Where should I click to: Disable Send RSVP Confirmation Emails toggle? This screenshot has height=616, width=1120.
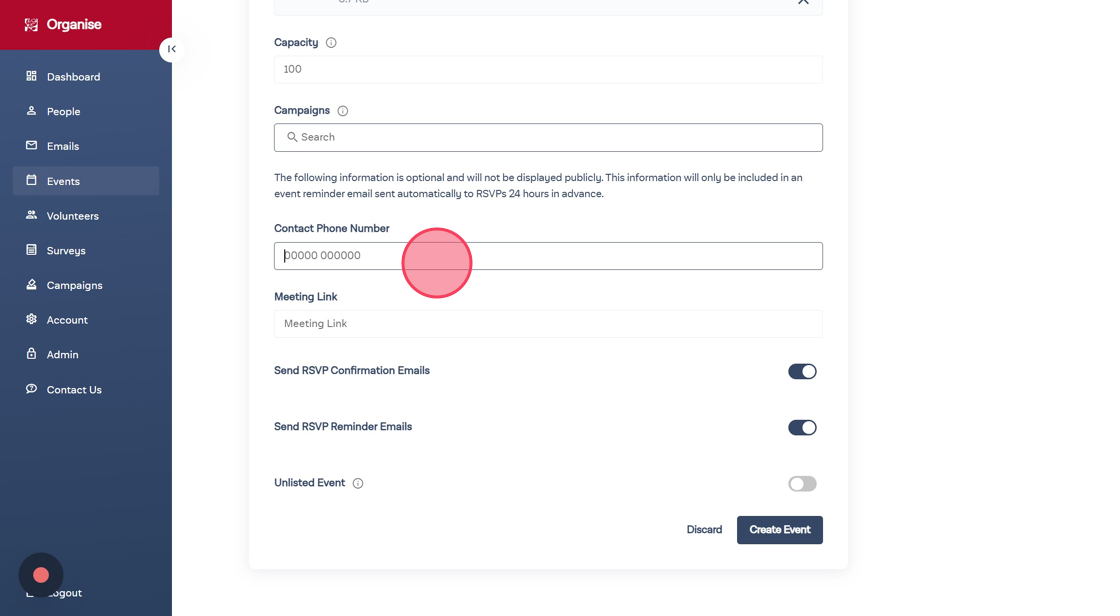[x=802, y=372]
